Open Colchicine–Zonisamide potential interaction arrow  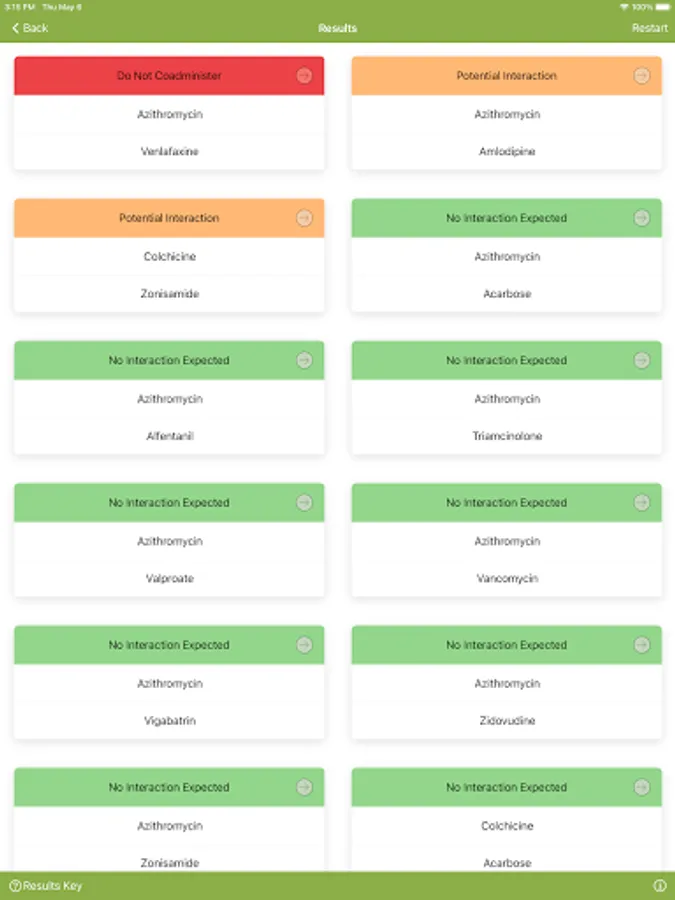click(304, 218)
